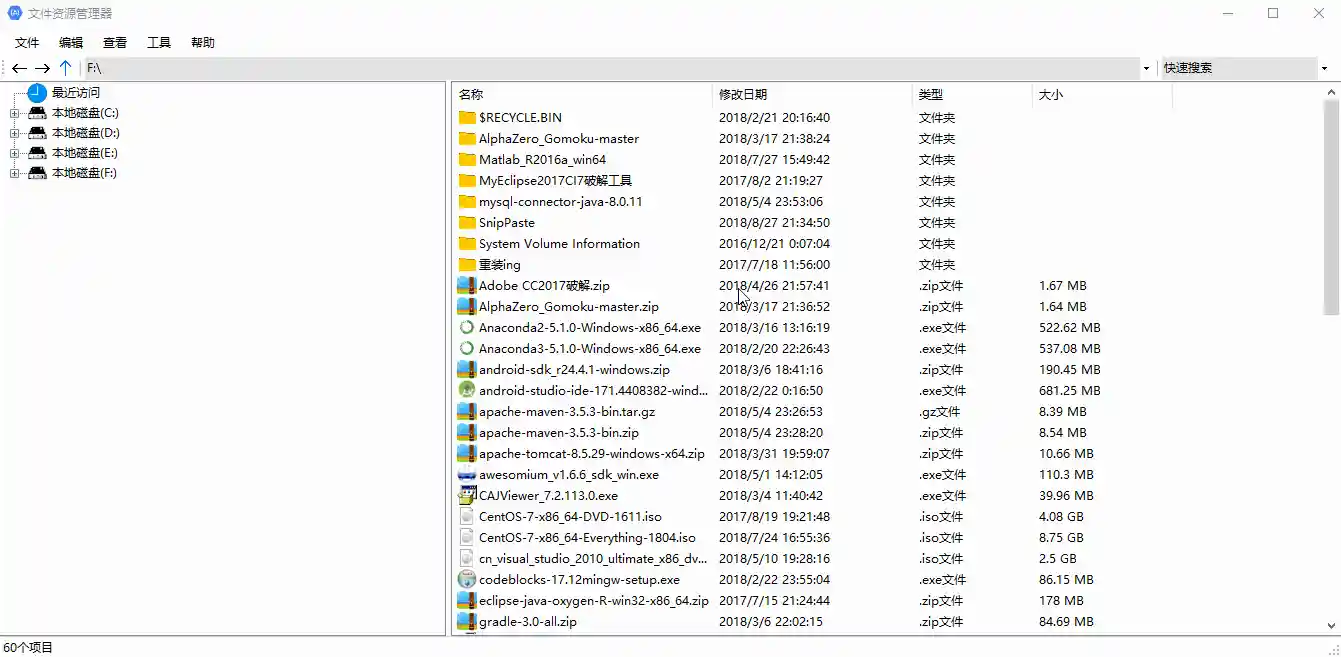Click date 2016/12/21 0:07:04
Screen dimensions: 1341x657
[x=774, y=244]
